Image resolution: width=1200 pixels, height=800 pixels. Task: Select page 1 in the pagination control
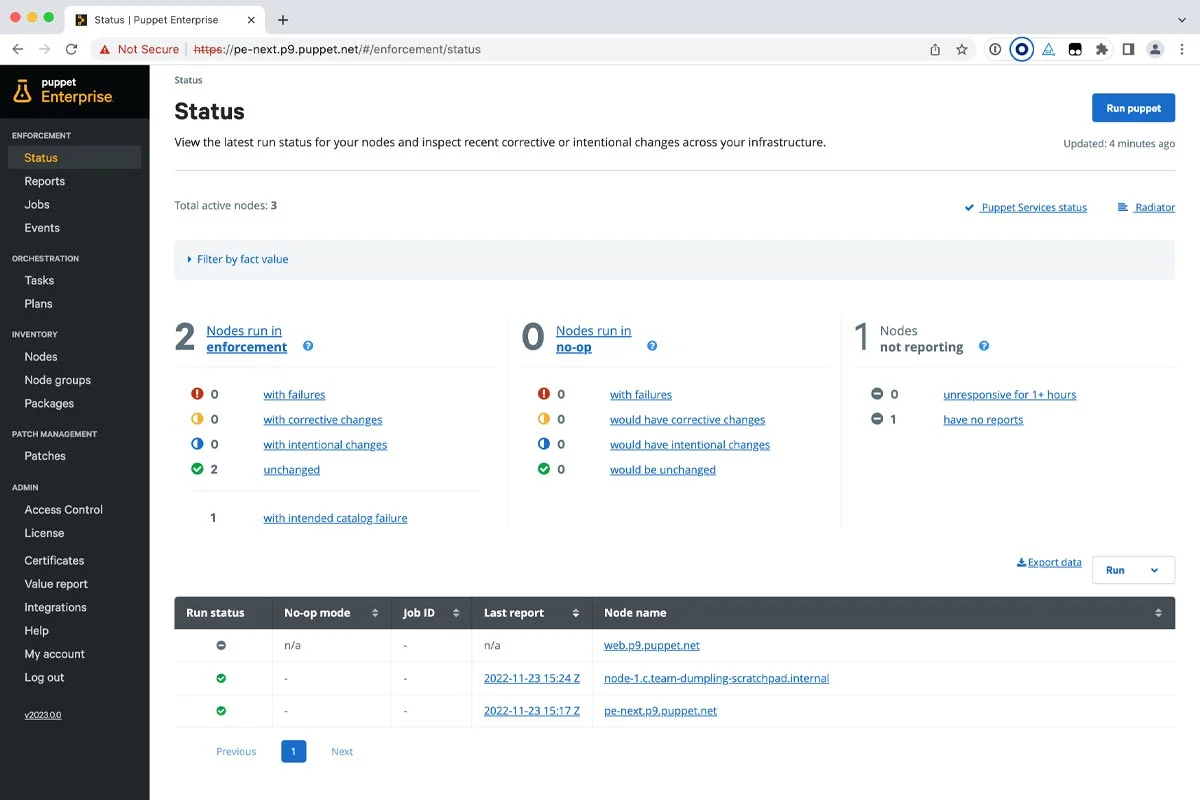[293, 751]
